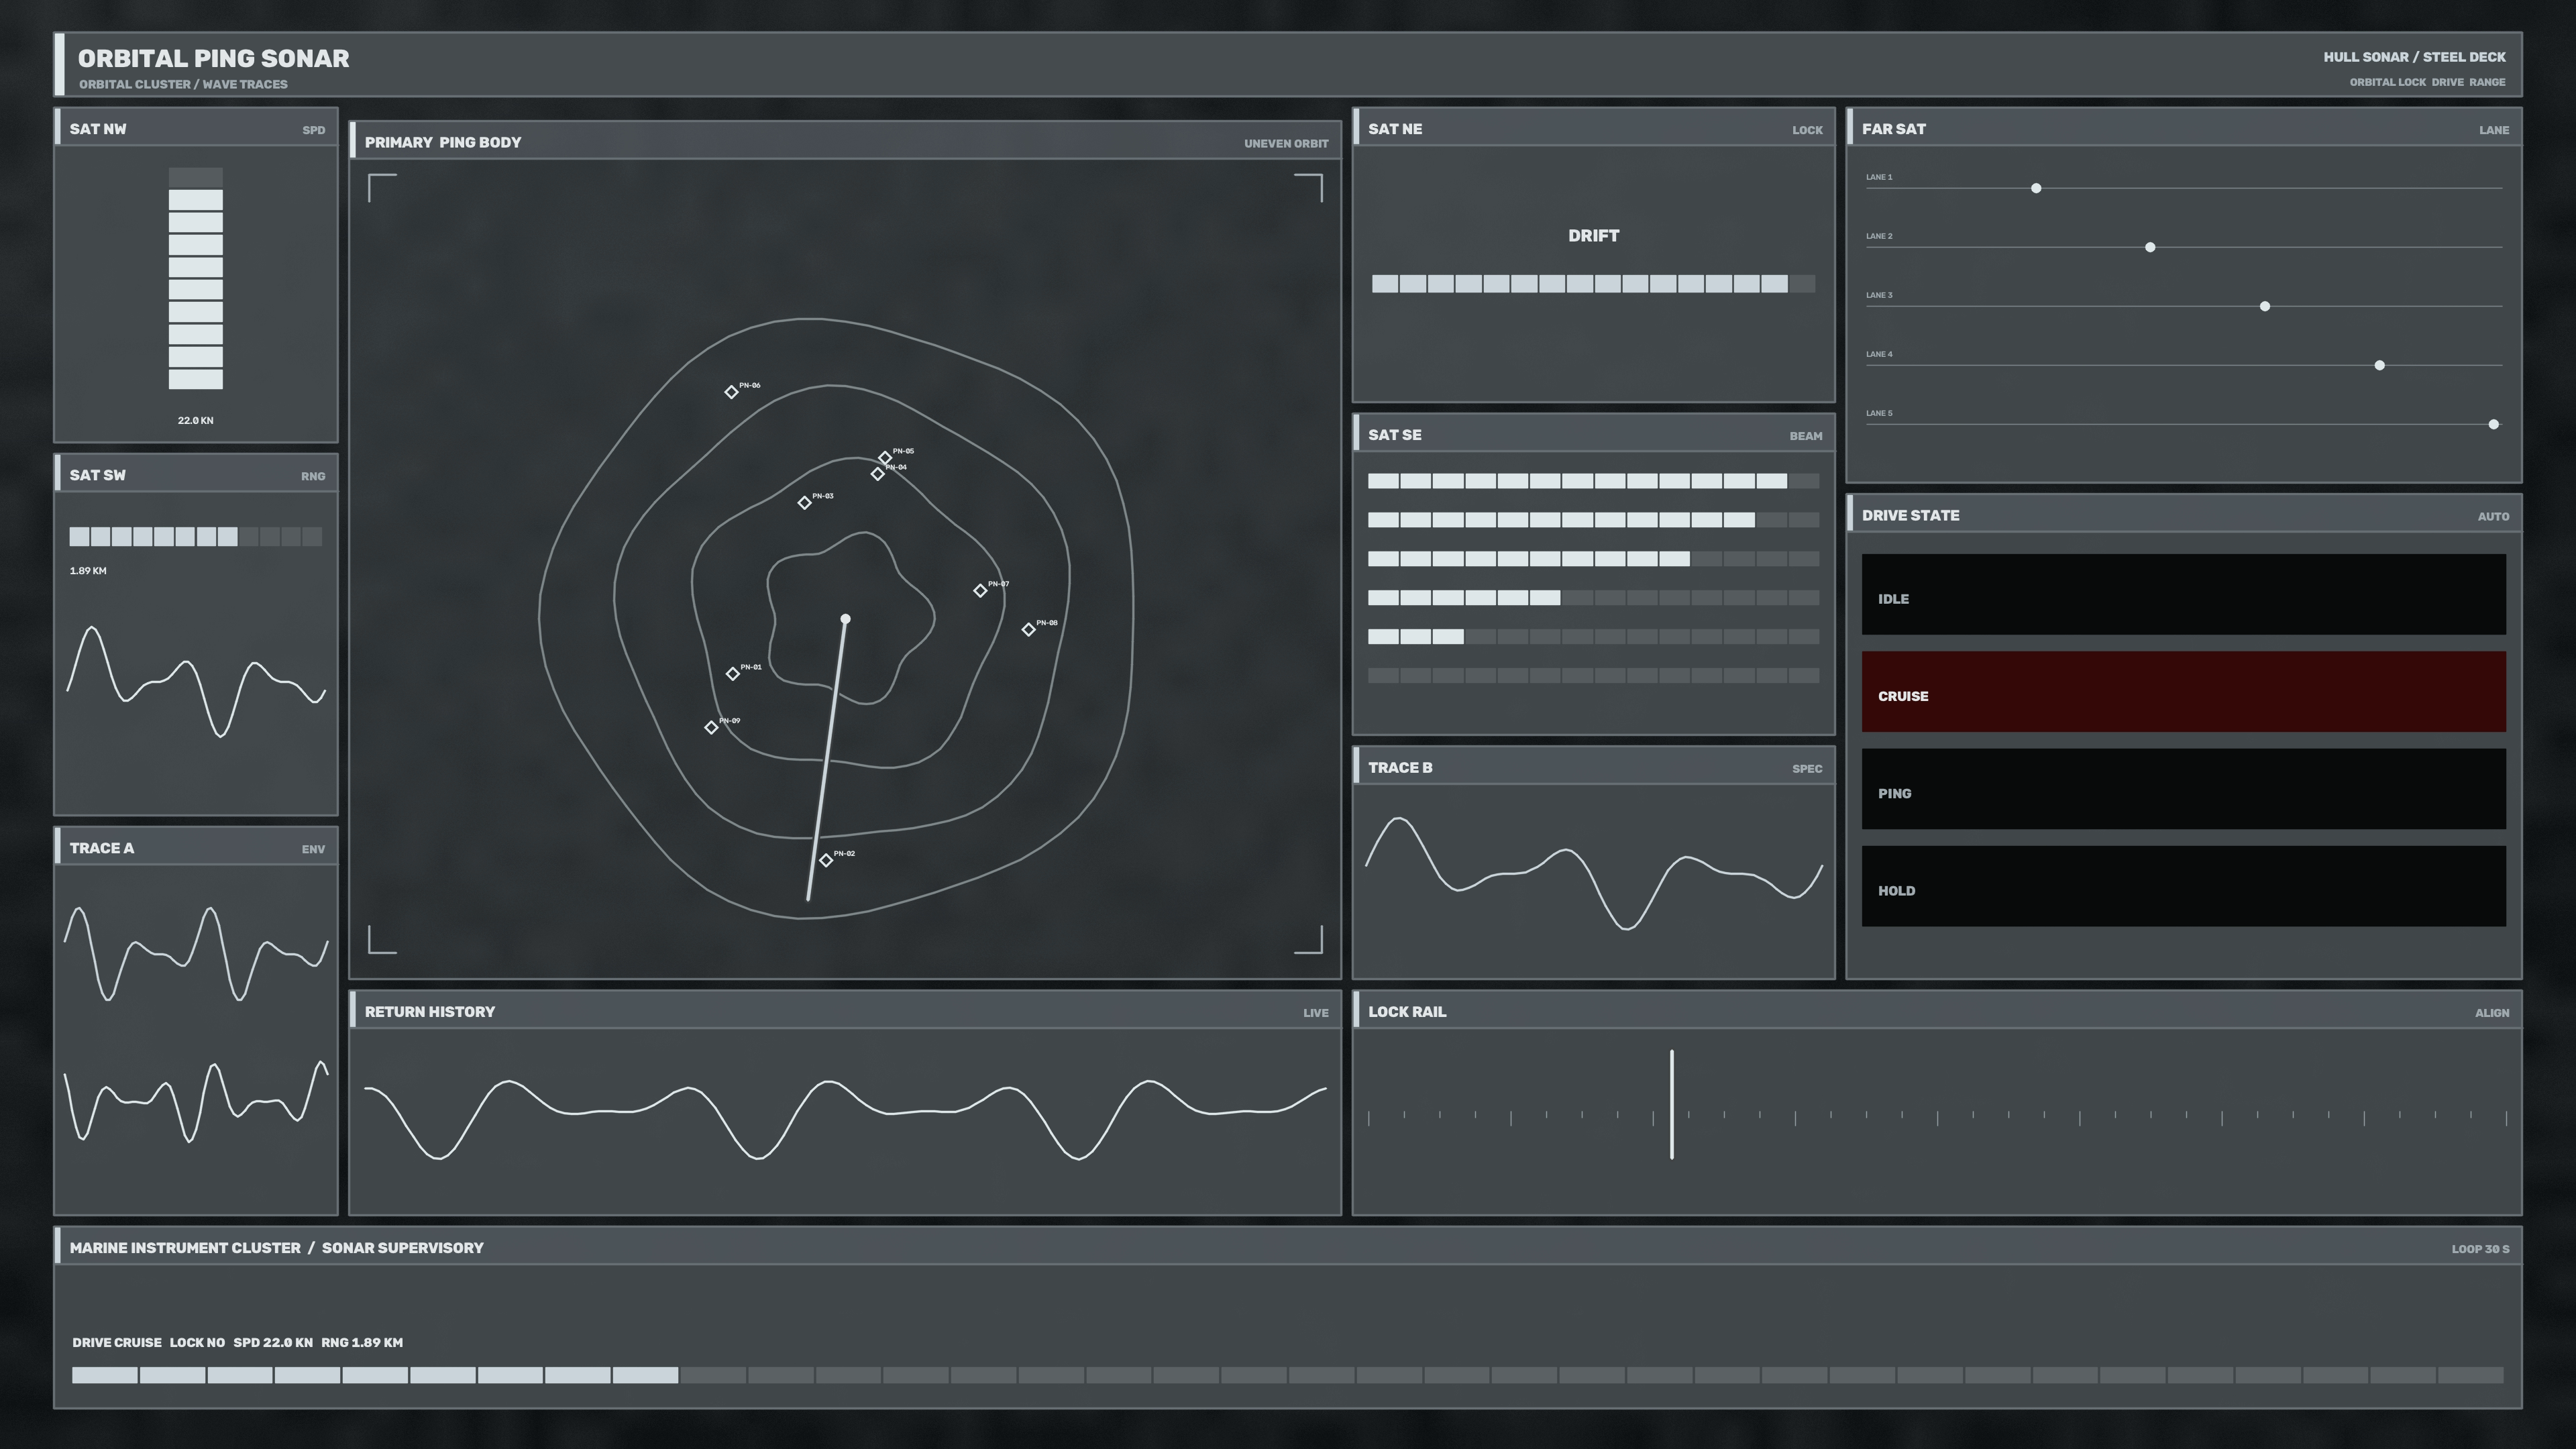Choose the HOLD drive state
The width and height of the screenshot is (2576, 1449).
(x=2183, y=886)
